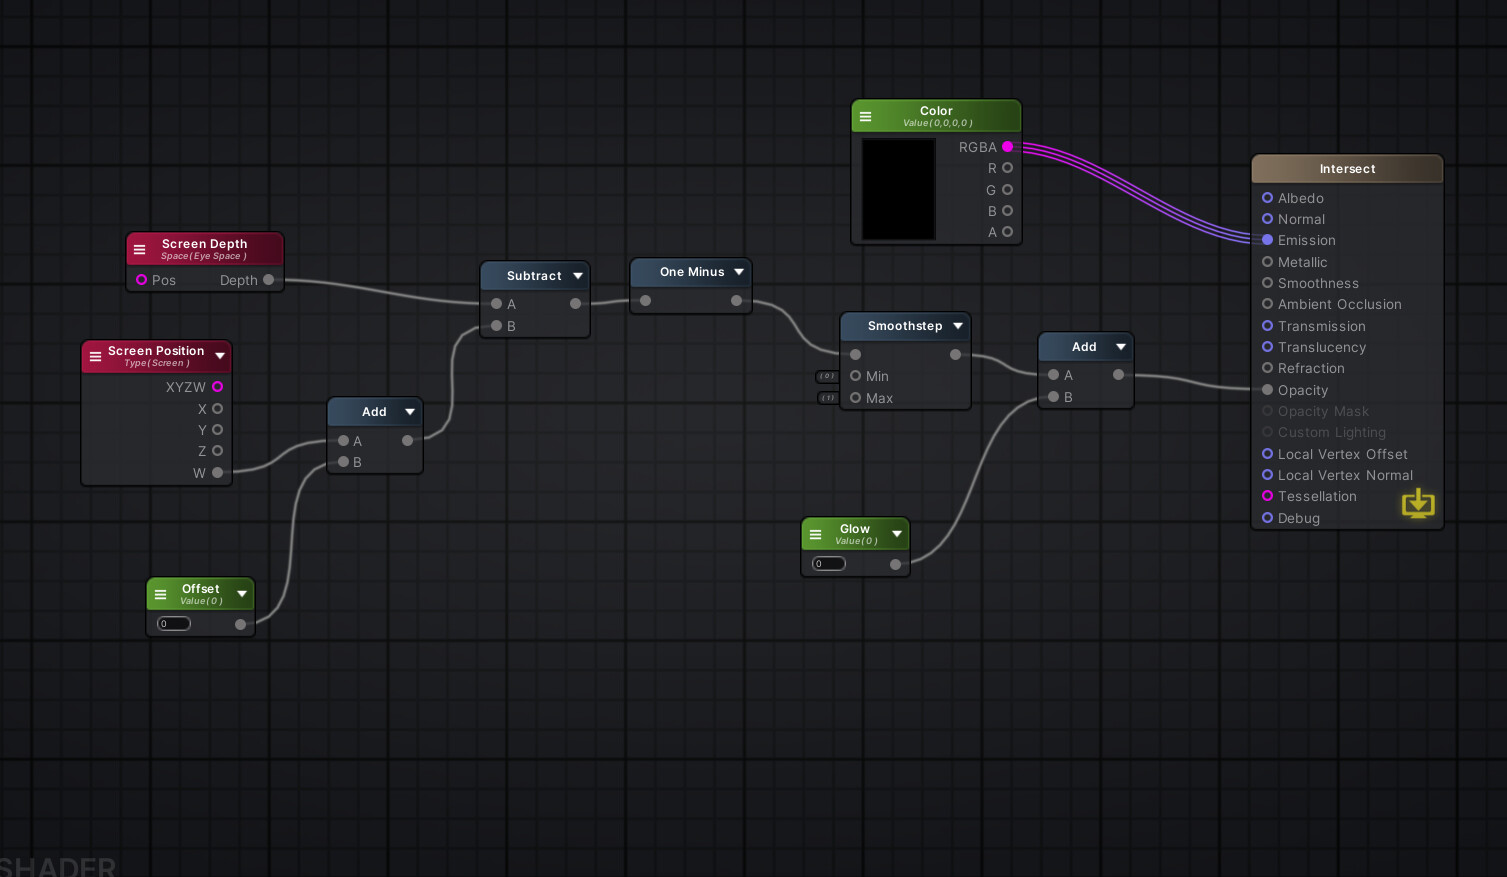1507x877 pixels.
Task: Click the Max input port on Smoothstep
Action: point(855,398)
